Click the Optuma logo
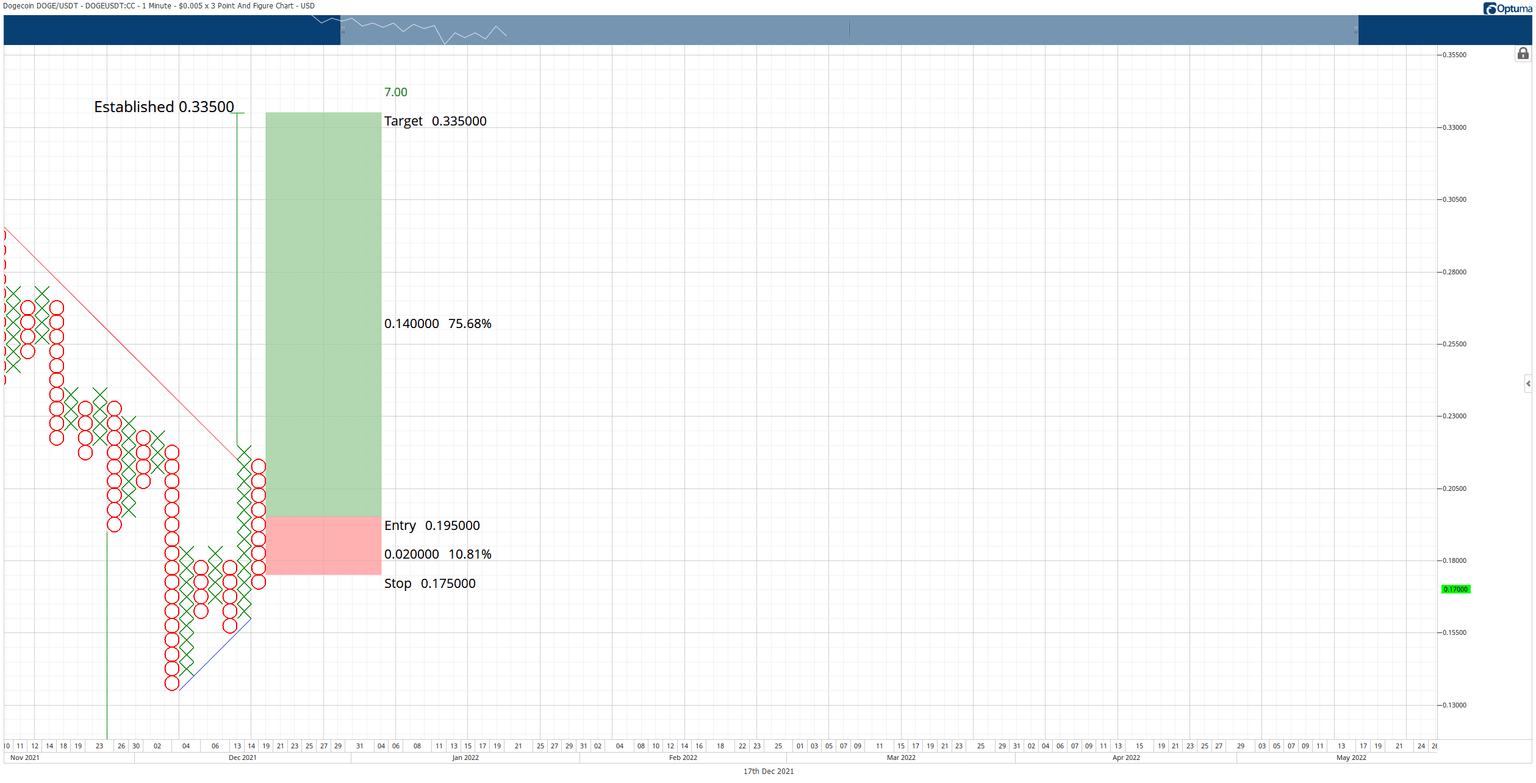The height and width of the screenshot is (783, 1536). pyautogui.click(x=1507, y=8)
